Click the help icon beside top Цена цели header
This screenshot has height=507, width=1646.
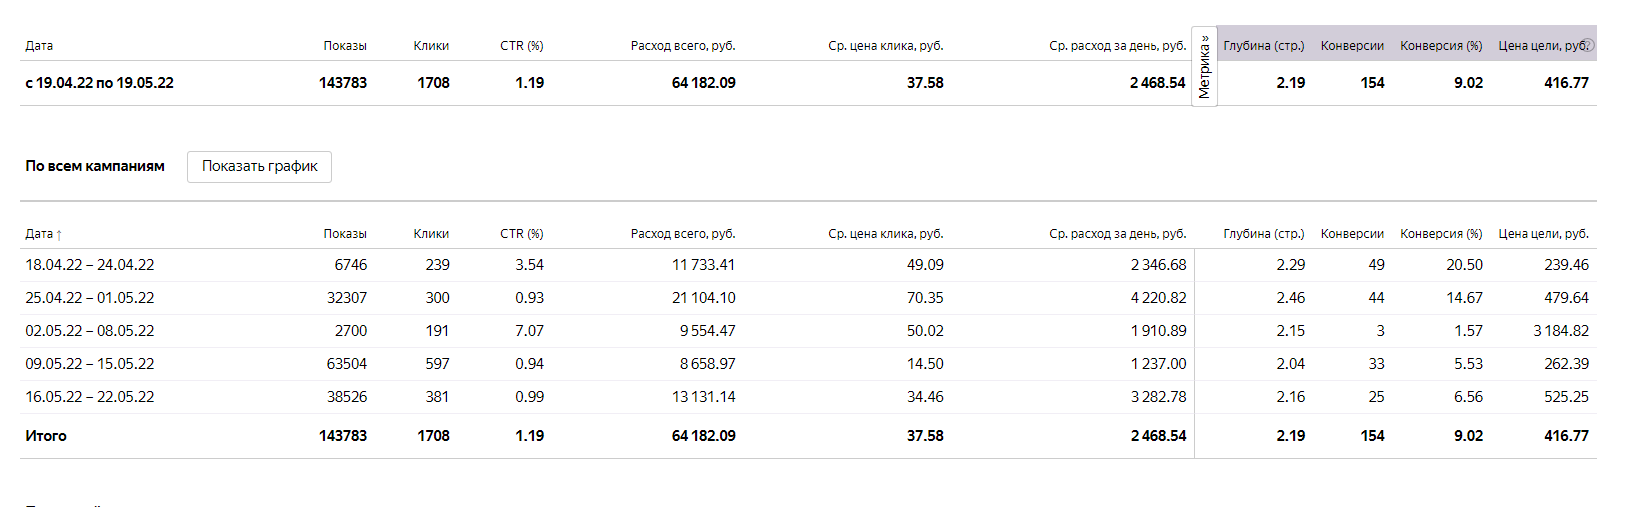(x=1588, y=45)
